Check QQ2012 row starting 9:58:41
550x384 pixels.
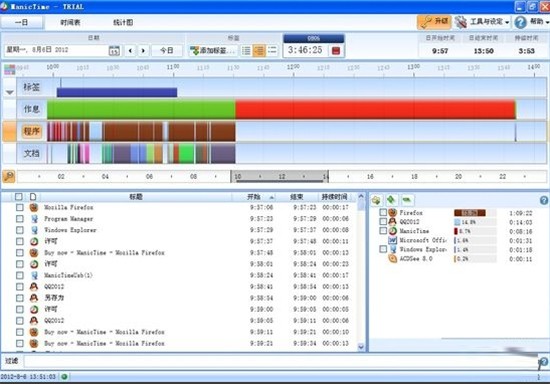click(20, 287)
